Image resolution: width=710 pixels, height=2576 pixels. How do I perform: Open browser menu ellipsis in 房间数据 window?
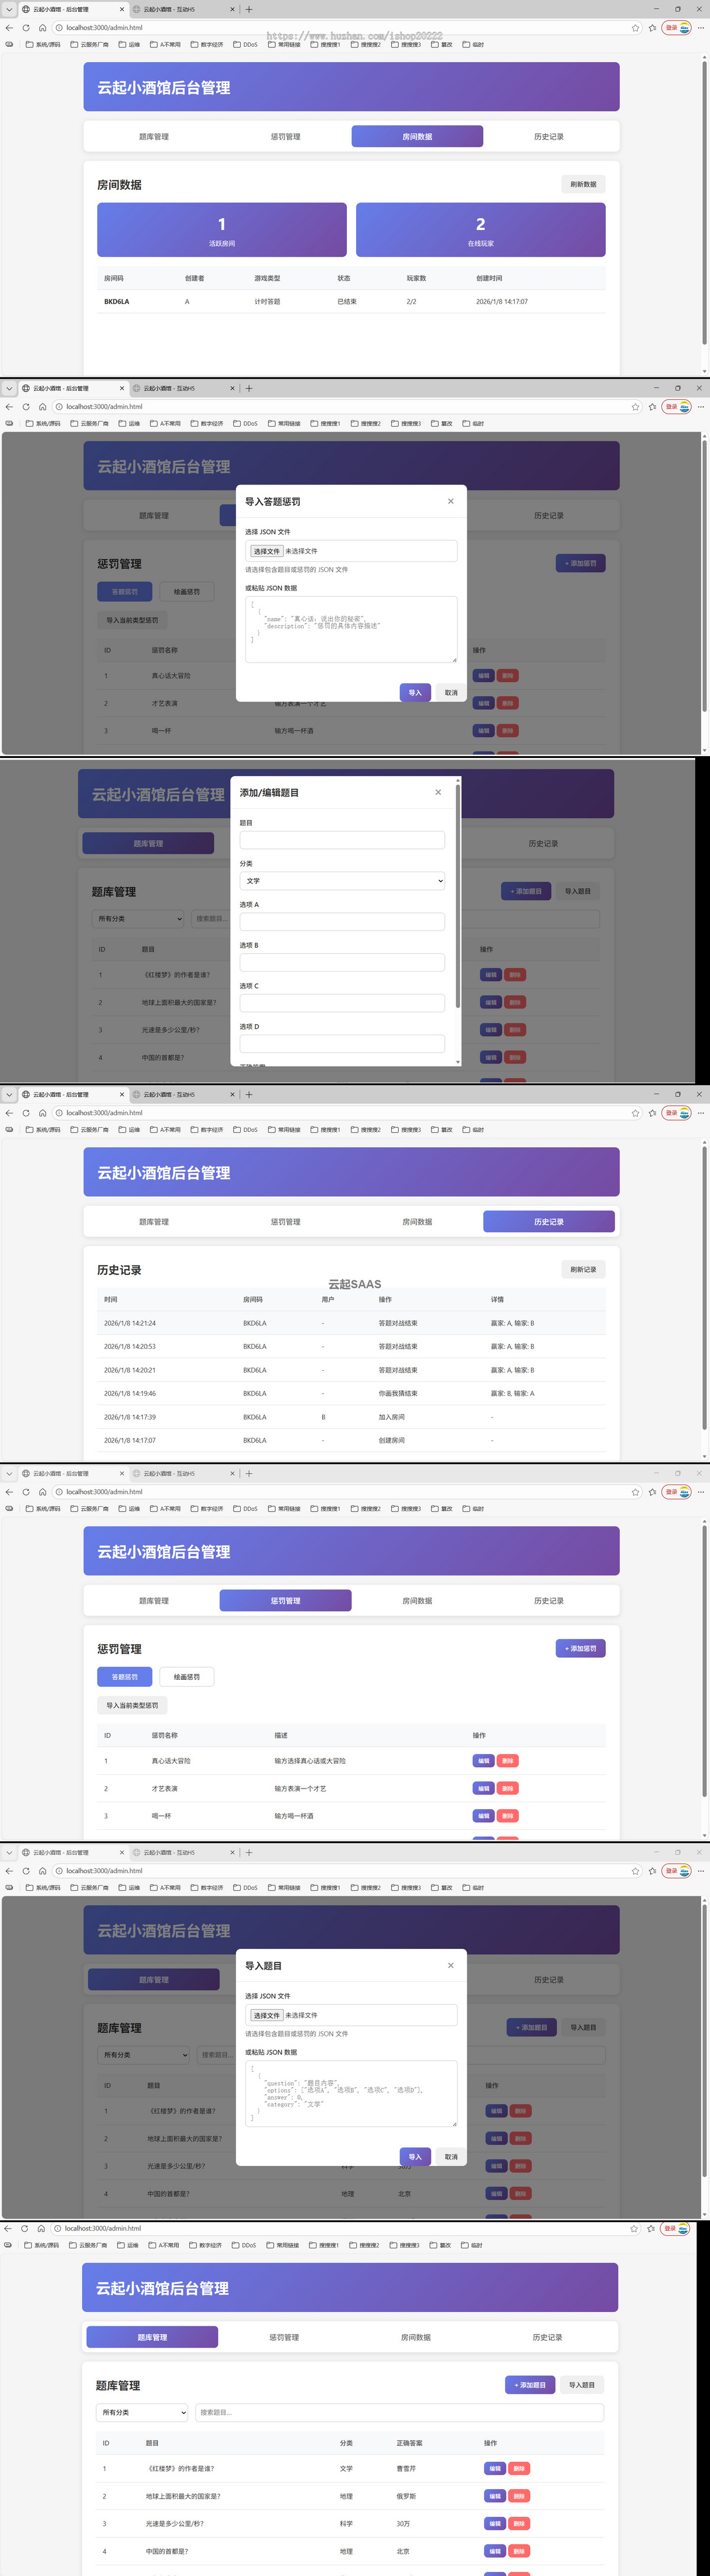pyautogui.click(x=700, y=28)
